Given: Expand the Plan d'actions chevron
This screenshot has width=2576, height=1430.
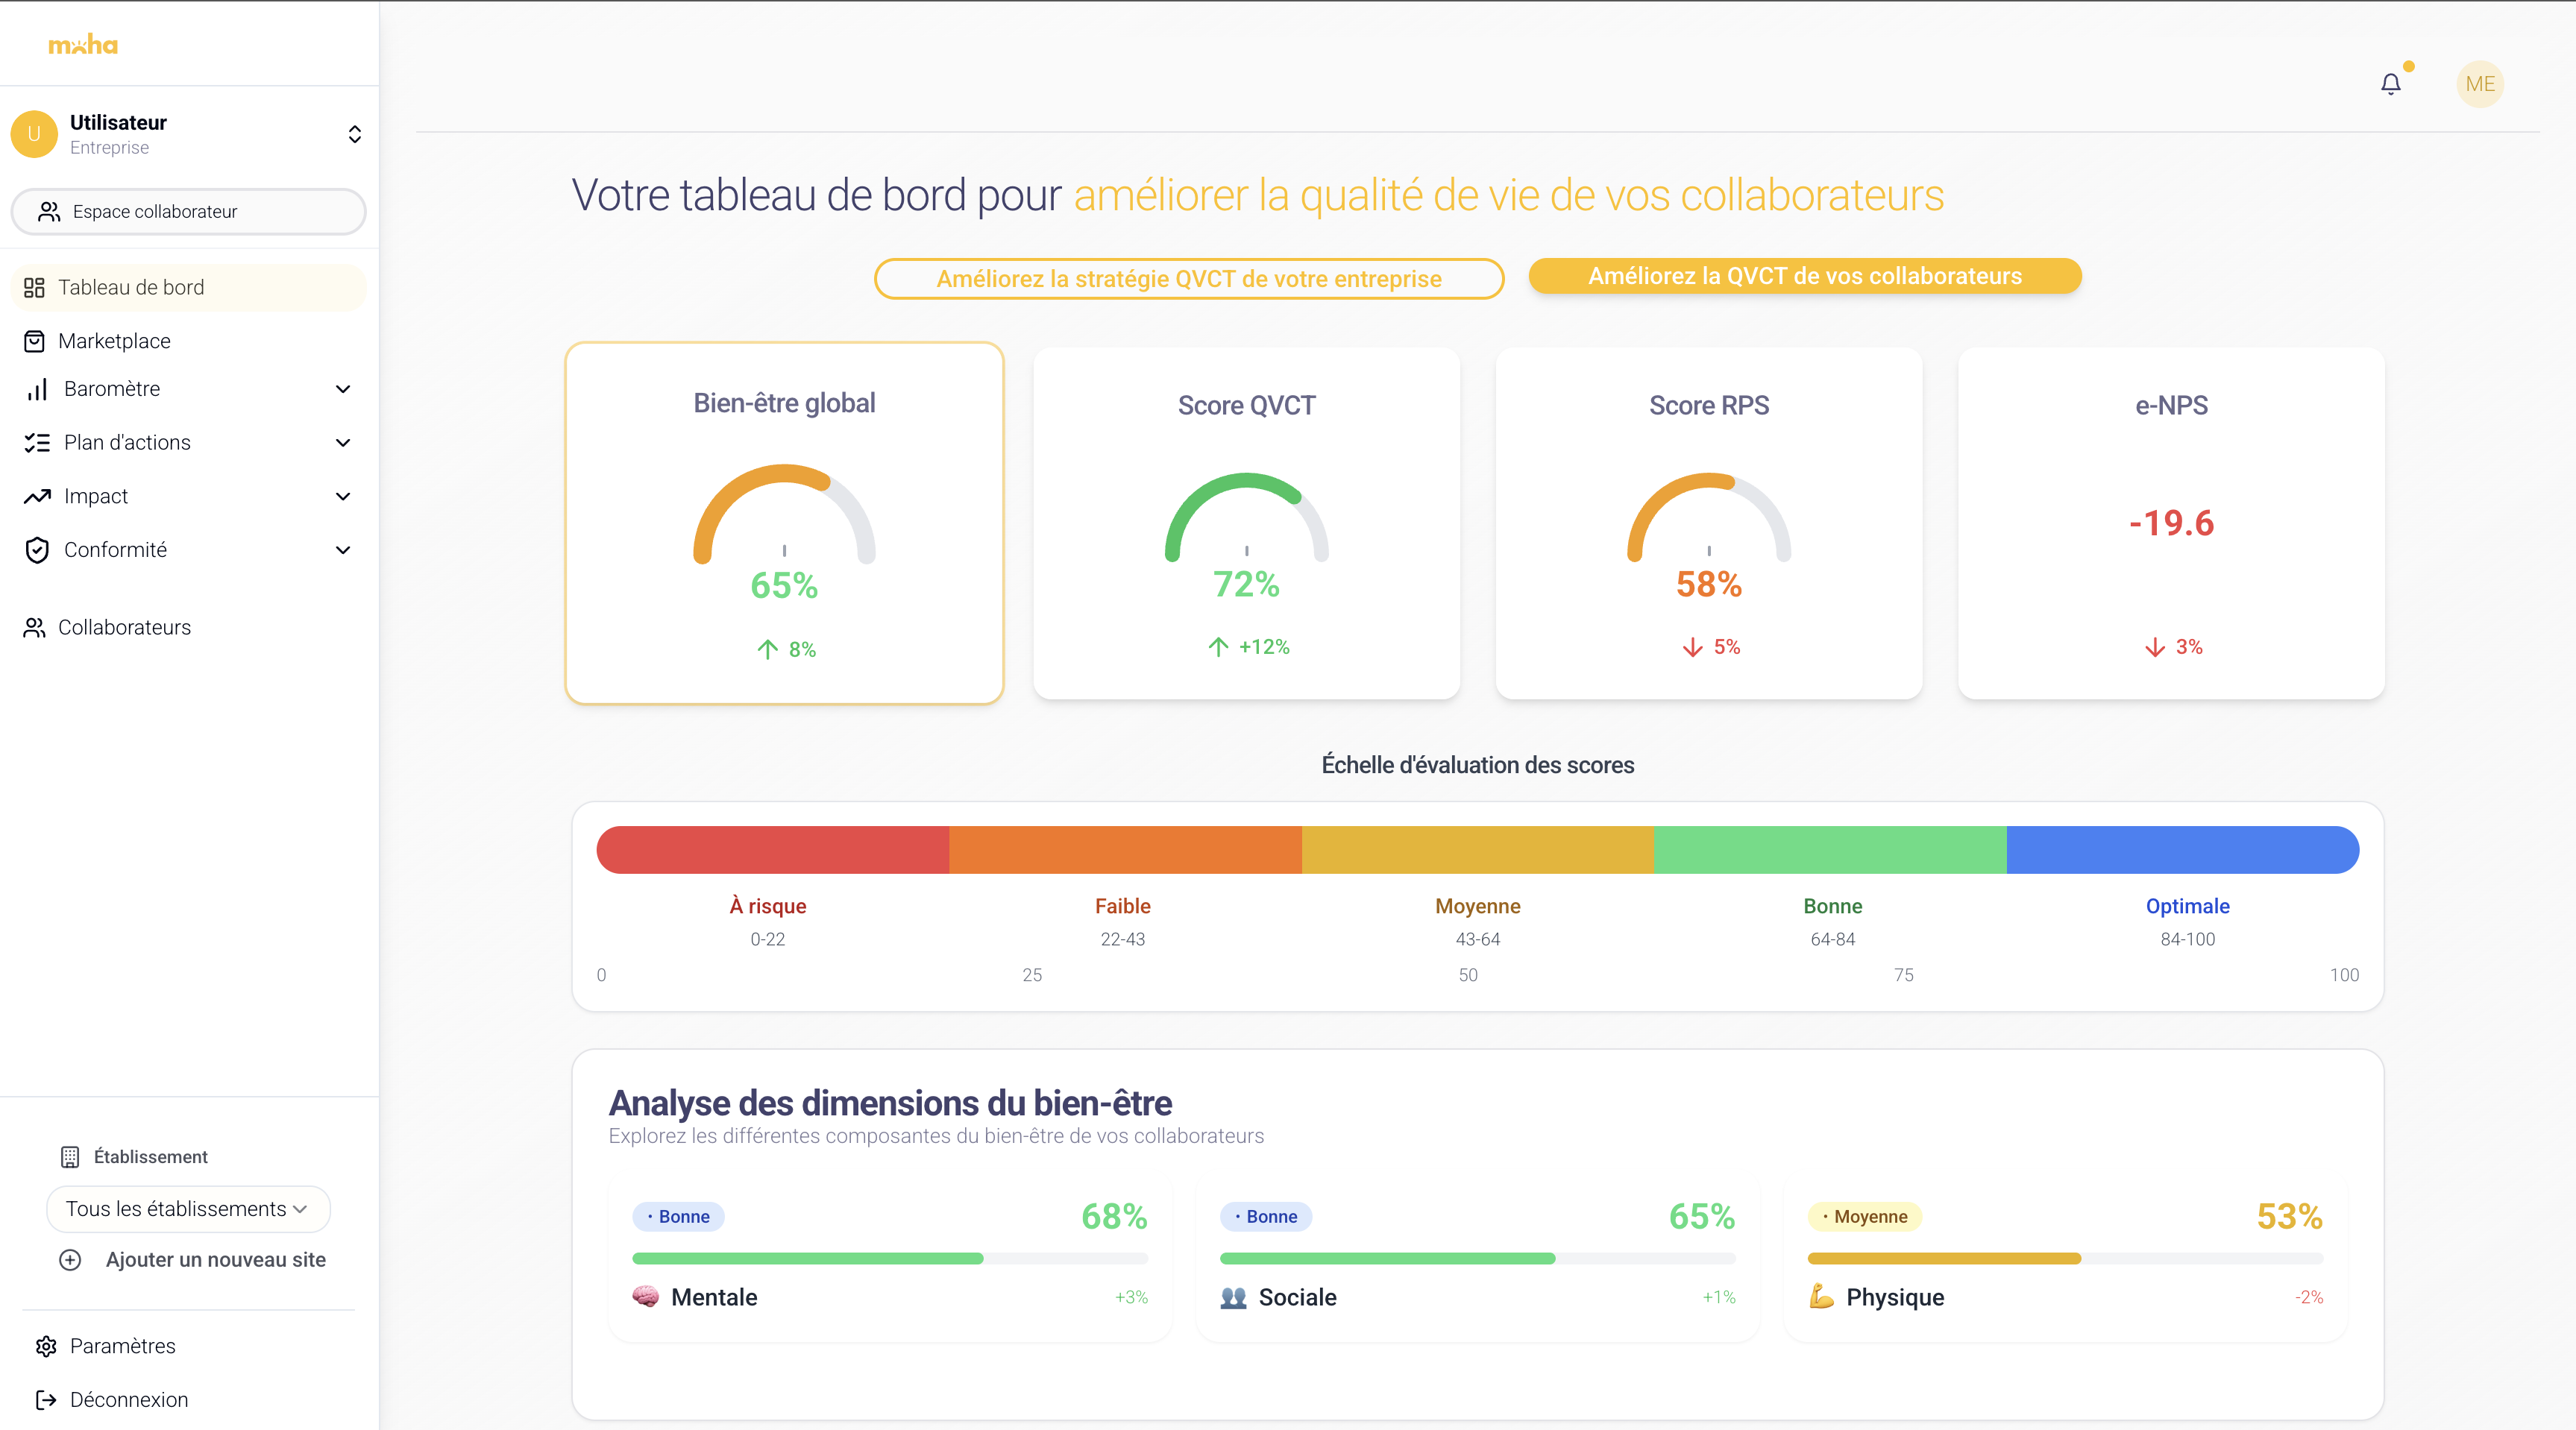Looking at the screenshot, I should point(343,443).
